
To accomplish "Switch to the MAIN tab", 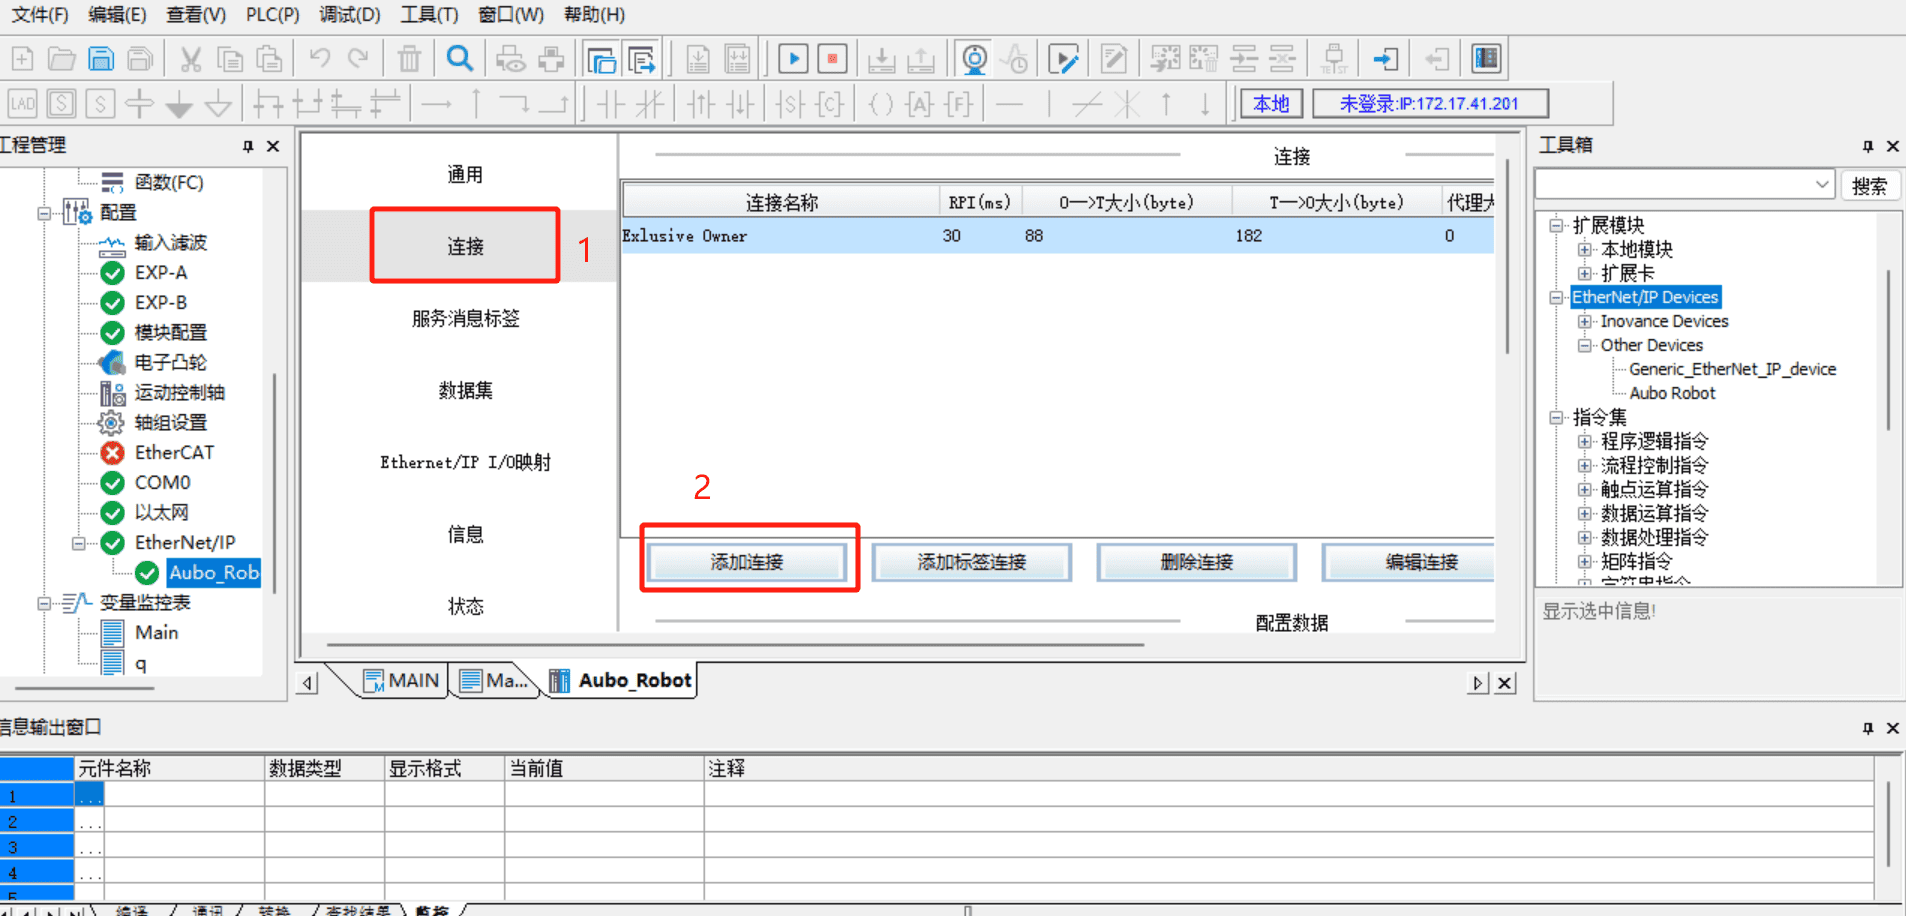I will point(401,680).
